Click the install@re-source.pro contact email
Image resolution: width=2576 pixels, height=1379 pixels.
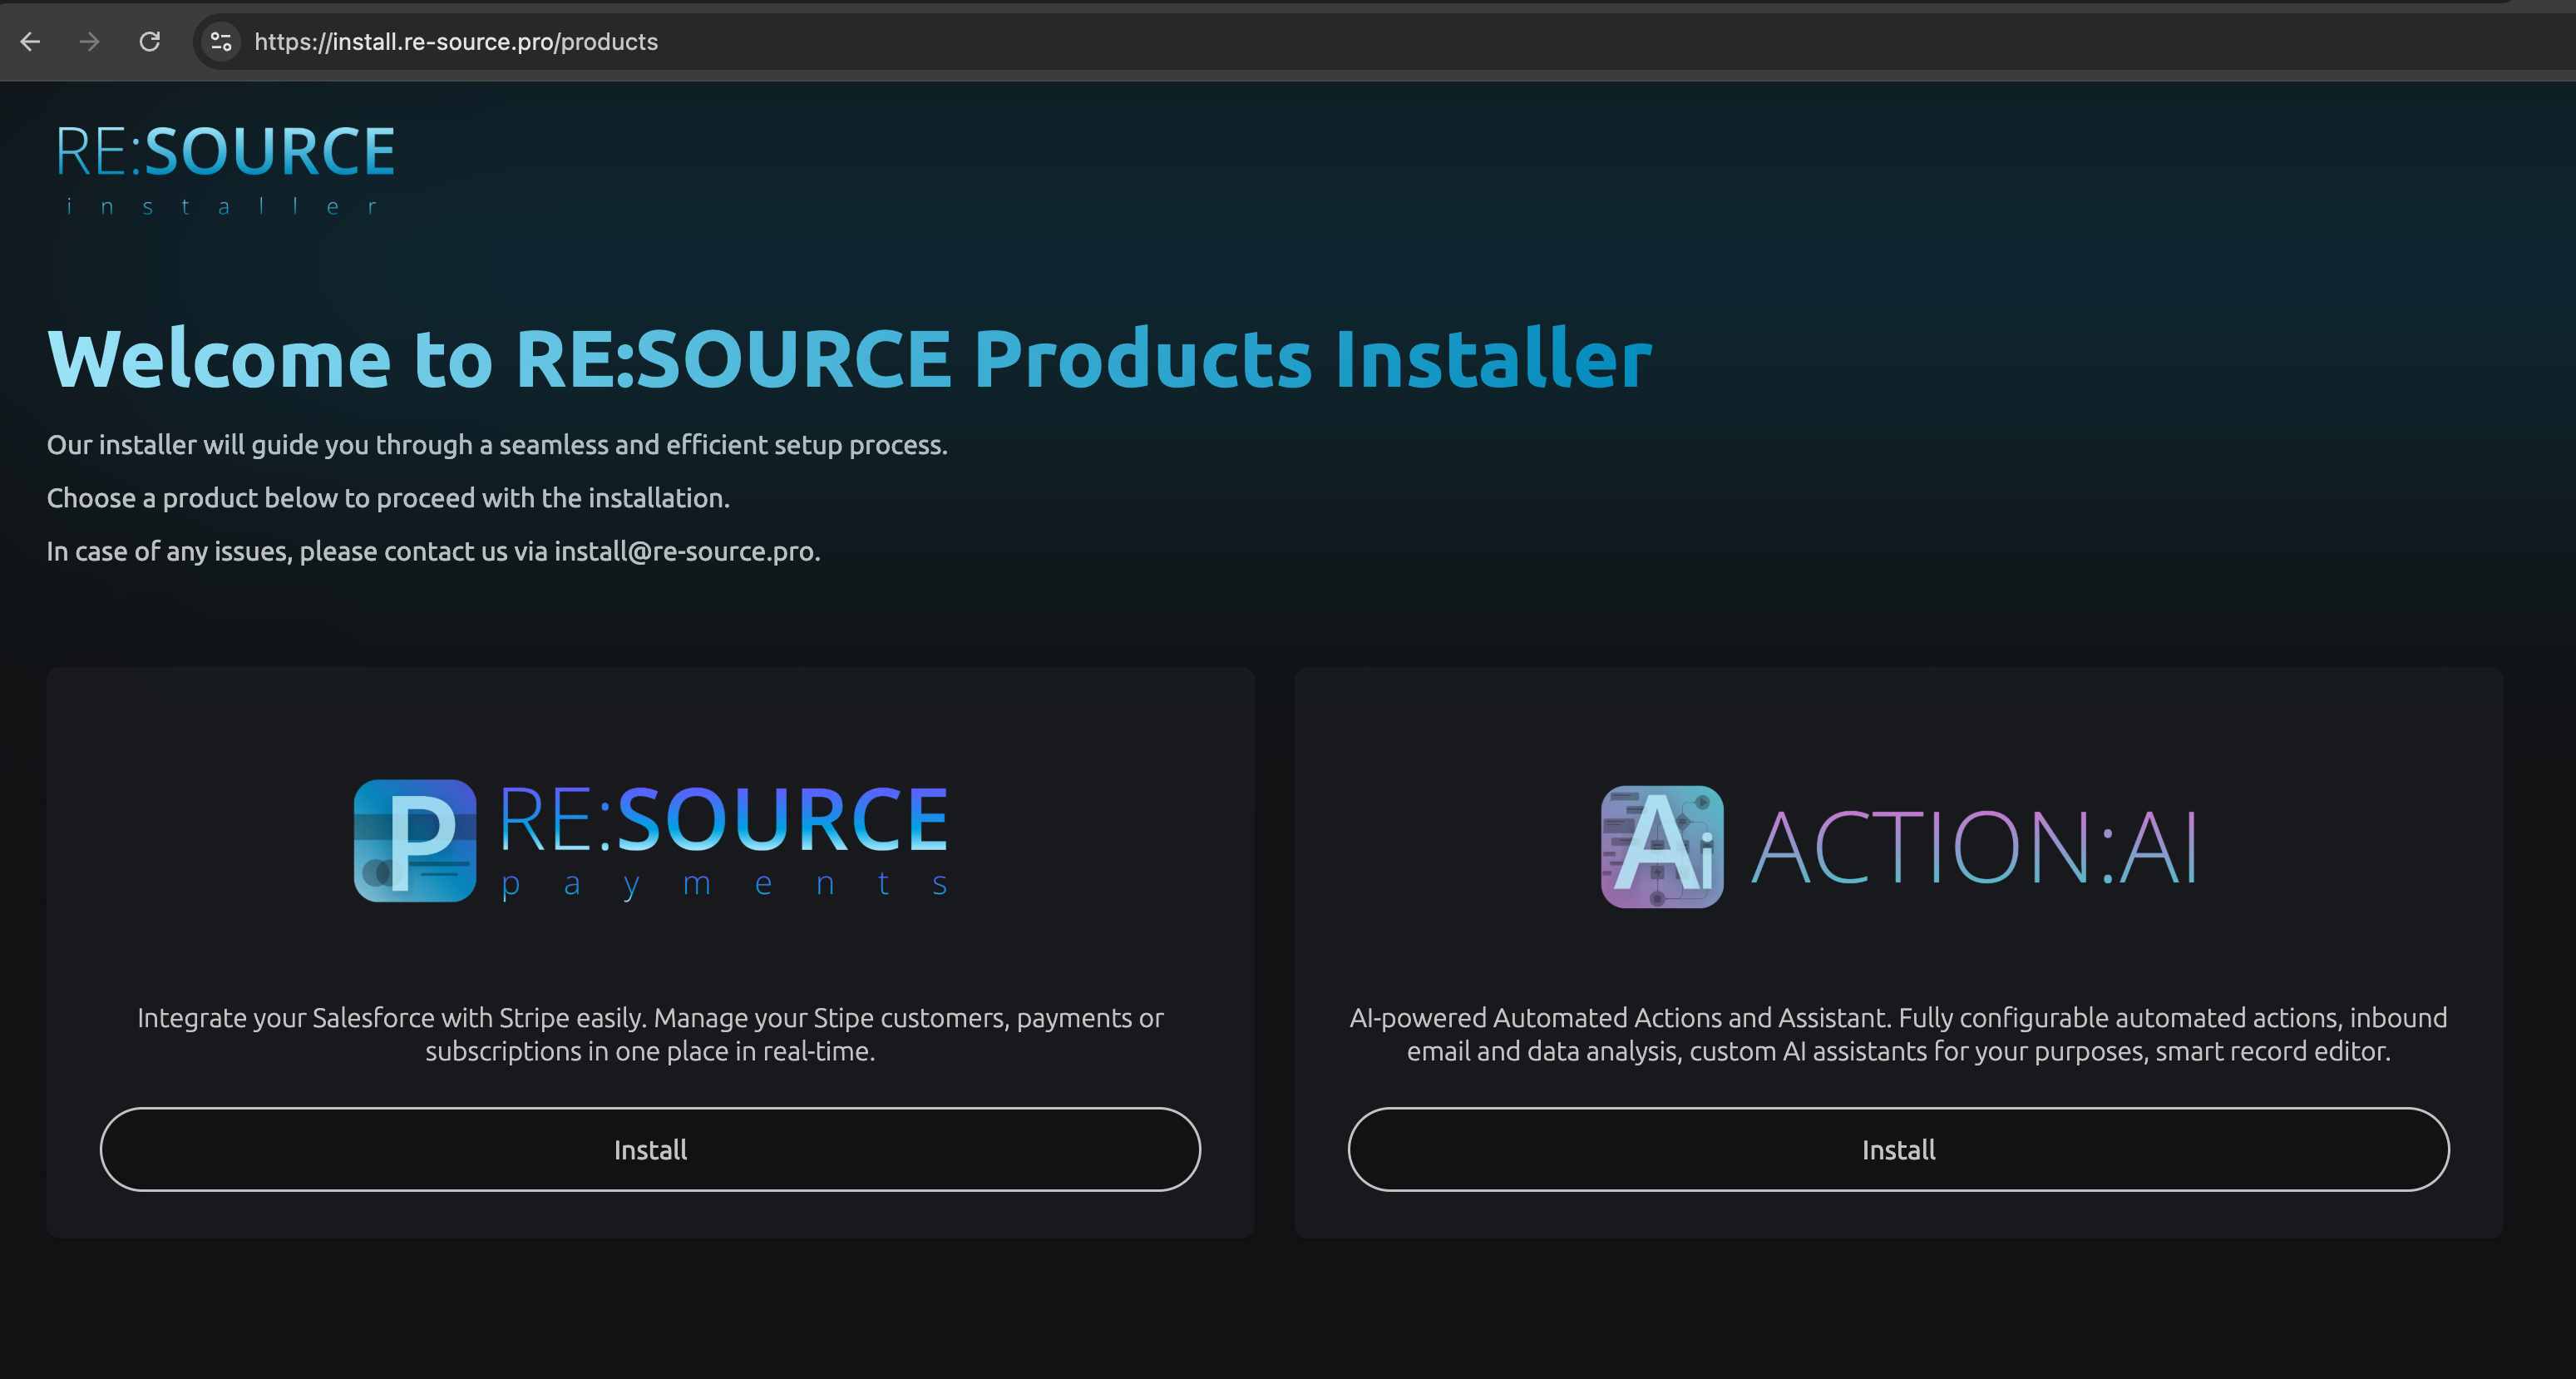684,551
